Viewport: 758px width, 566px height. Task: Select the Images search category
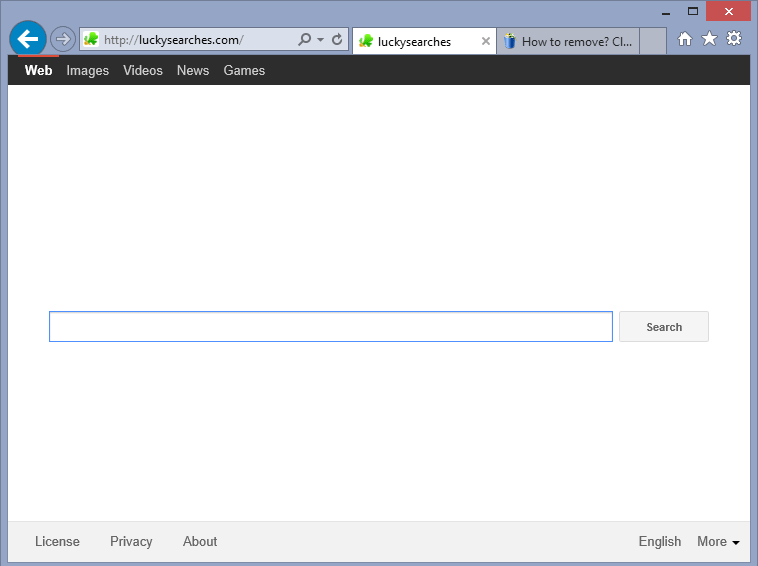click(87, 71)
